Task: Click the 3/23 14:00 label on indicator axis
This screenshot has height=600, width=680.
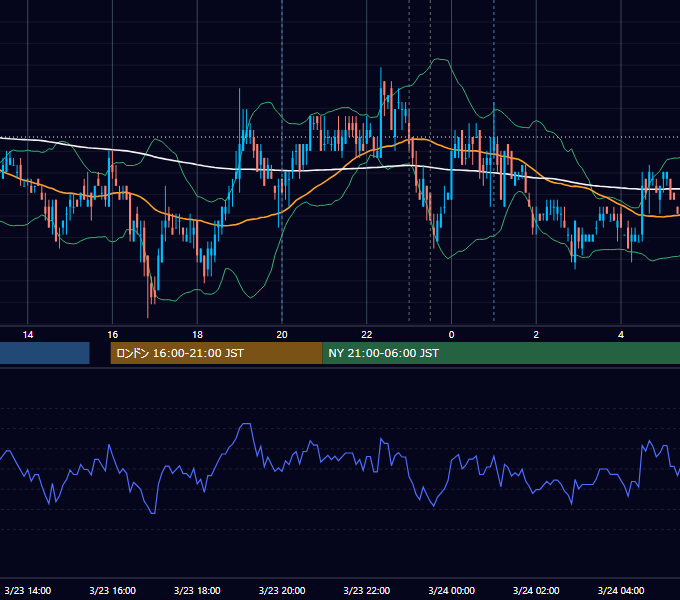Action: tap(28, 590)
